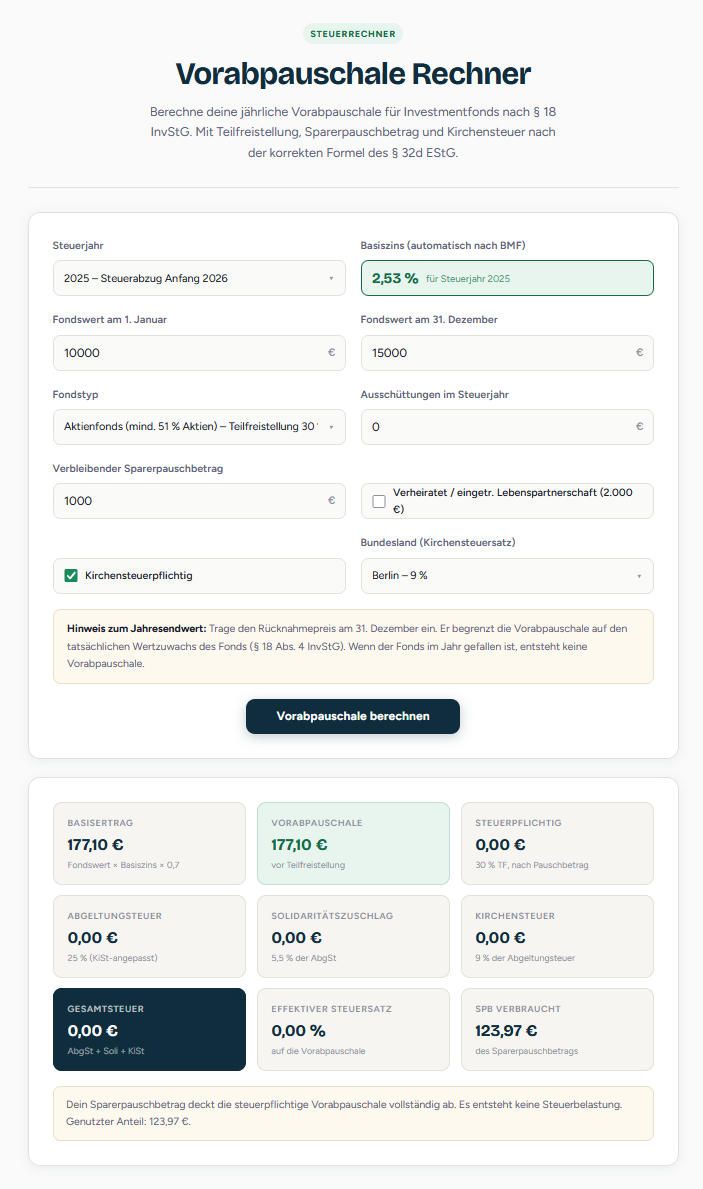Click the Fondstyp label
This screenshot has height=1189, width=703.
pos(75,394)
